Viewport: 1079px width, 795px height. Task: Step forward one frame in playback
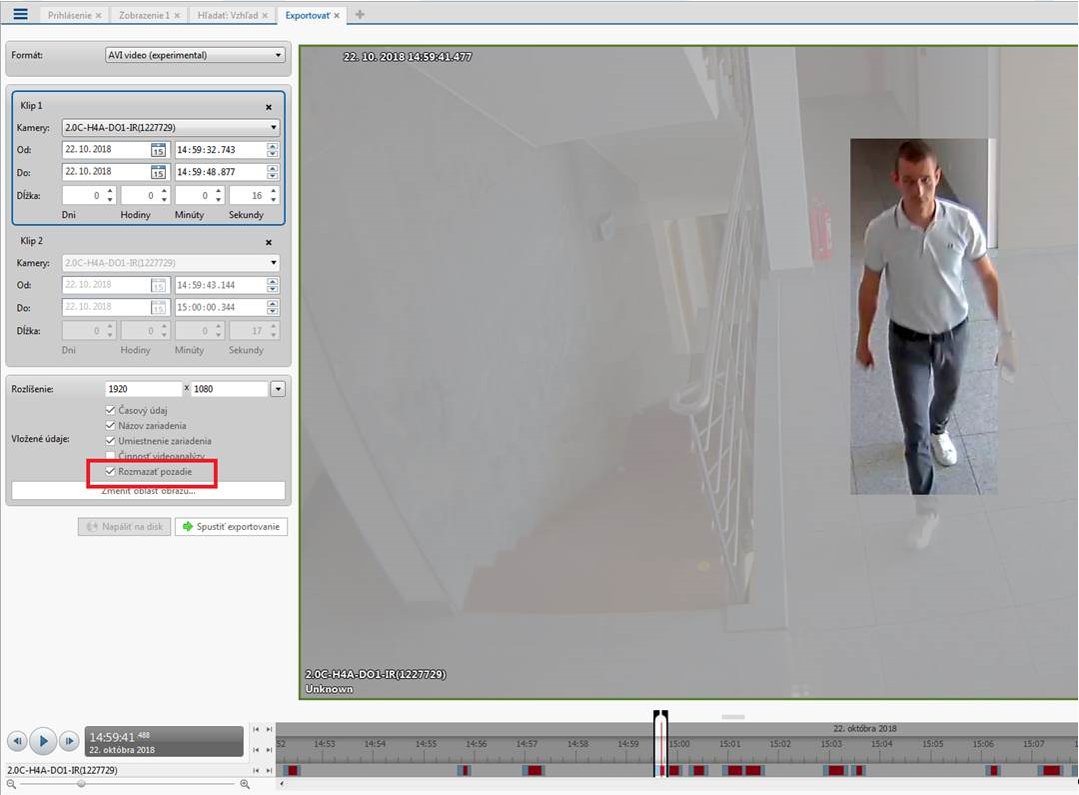pyautogui.click(x=69, y=741)
